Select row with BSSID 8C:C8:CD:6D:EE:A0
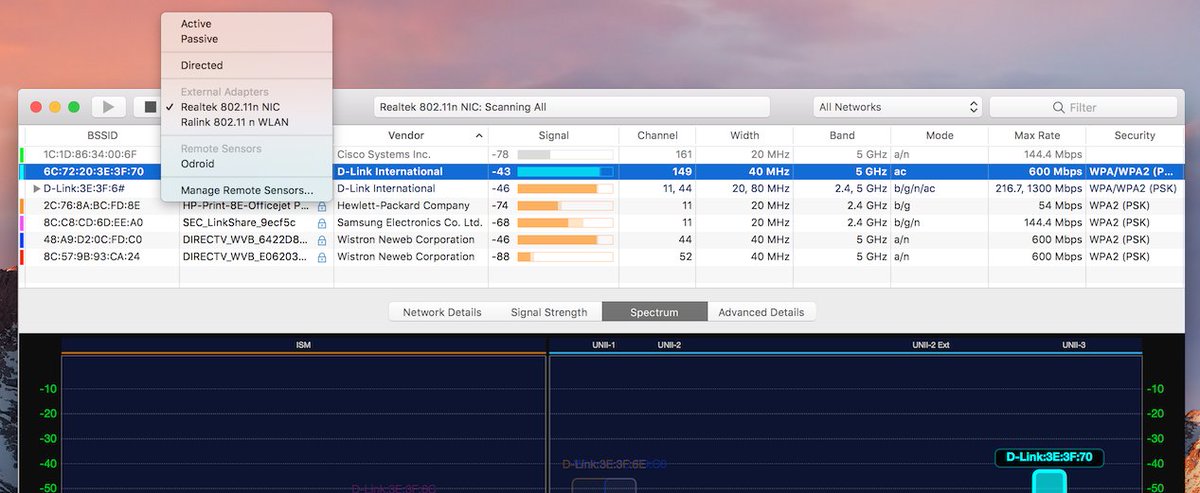1200x493 pixels. pos(602,223)
